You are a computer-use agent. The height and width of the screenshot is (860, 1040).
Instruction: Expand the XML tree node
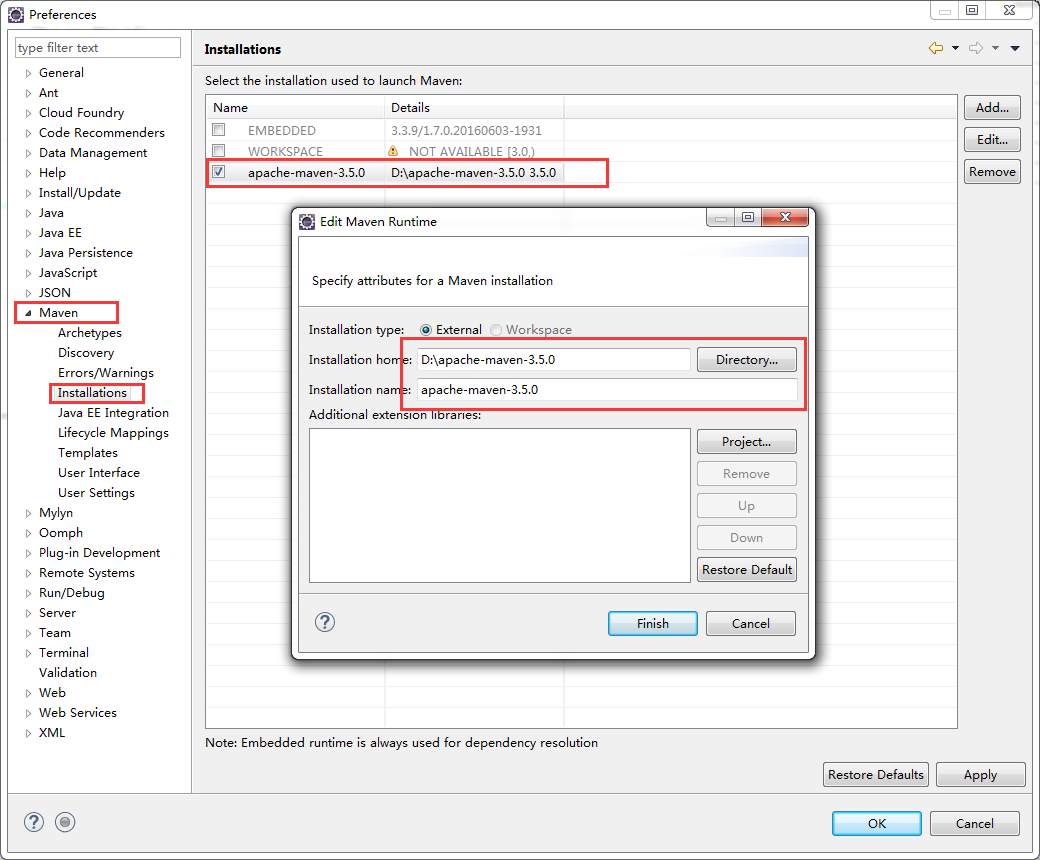click(x=28, y=733)
